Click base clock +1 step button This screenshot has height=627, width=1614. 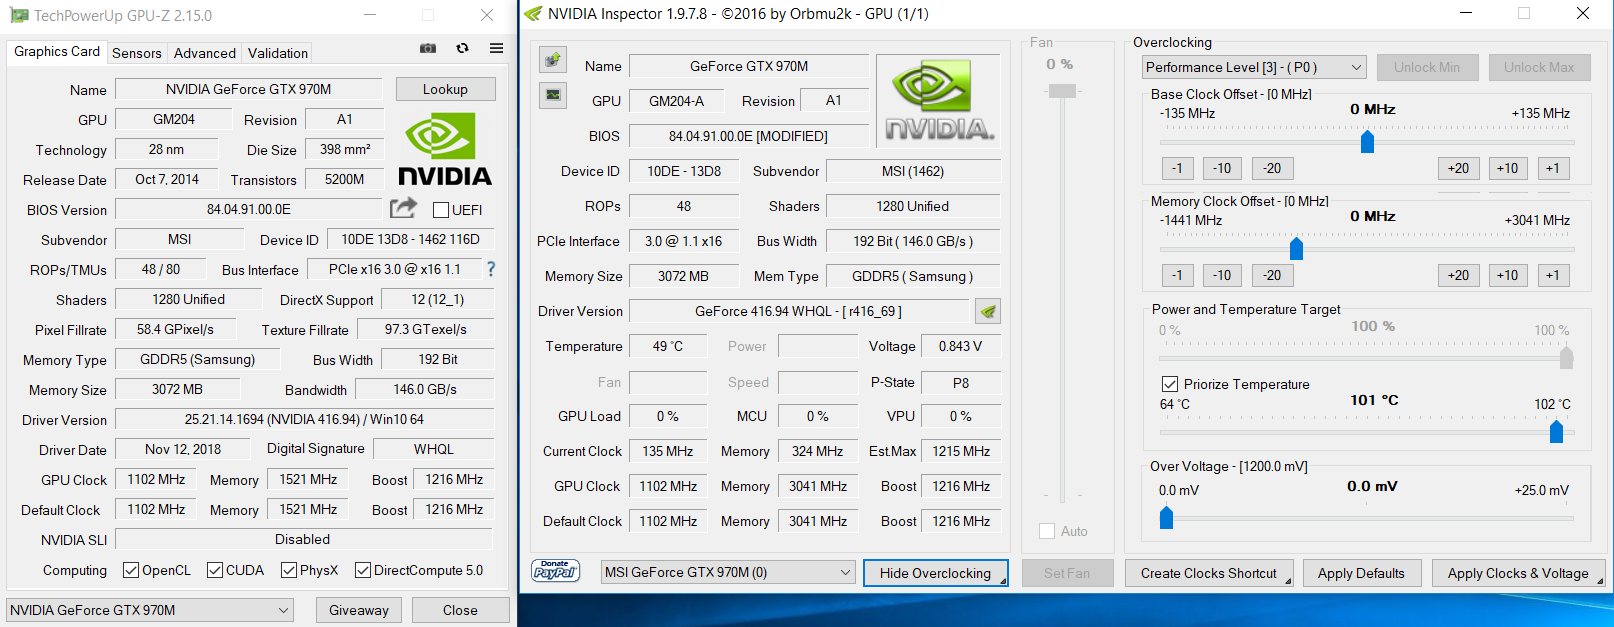coord(1553,168)
